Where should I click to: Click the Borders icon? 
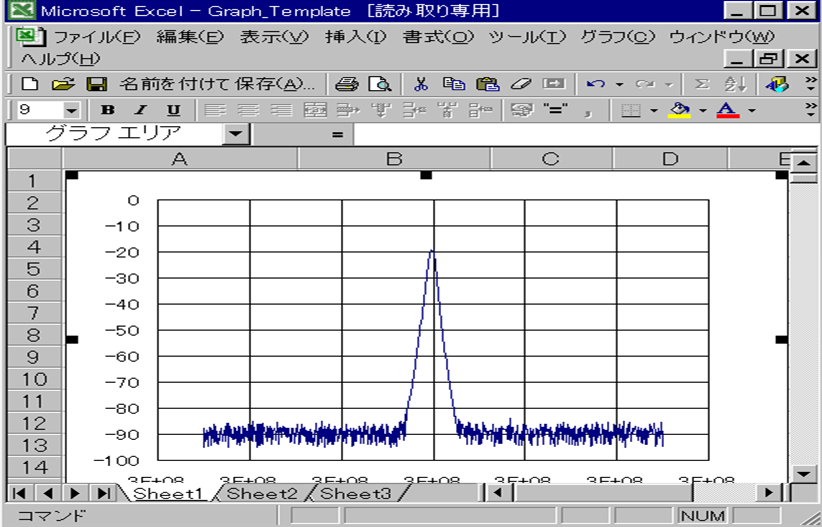tap(631, 110)
